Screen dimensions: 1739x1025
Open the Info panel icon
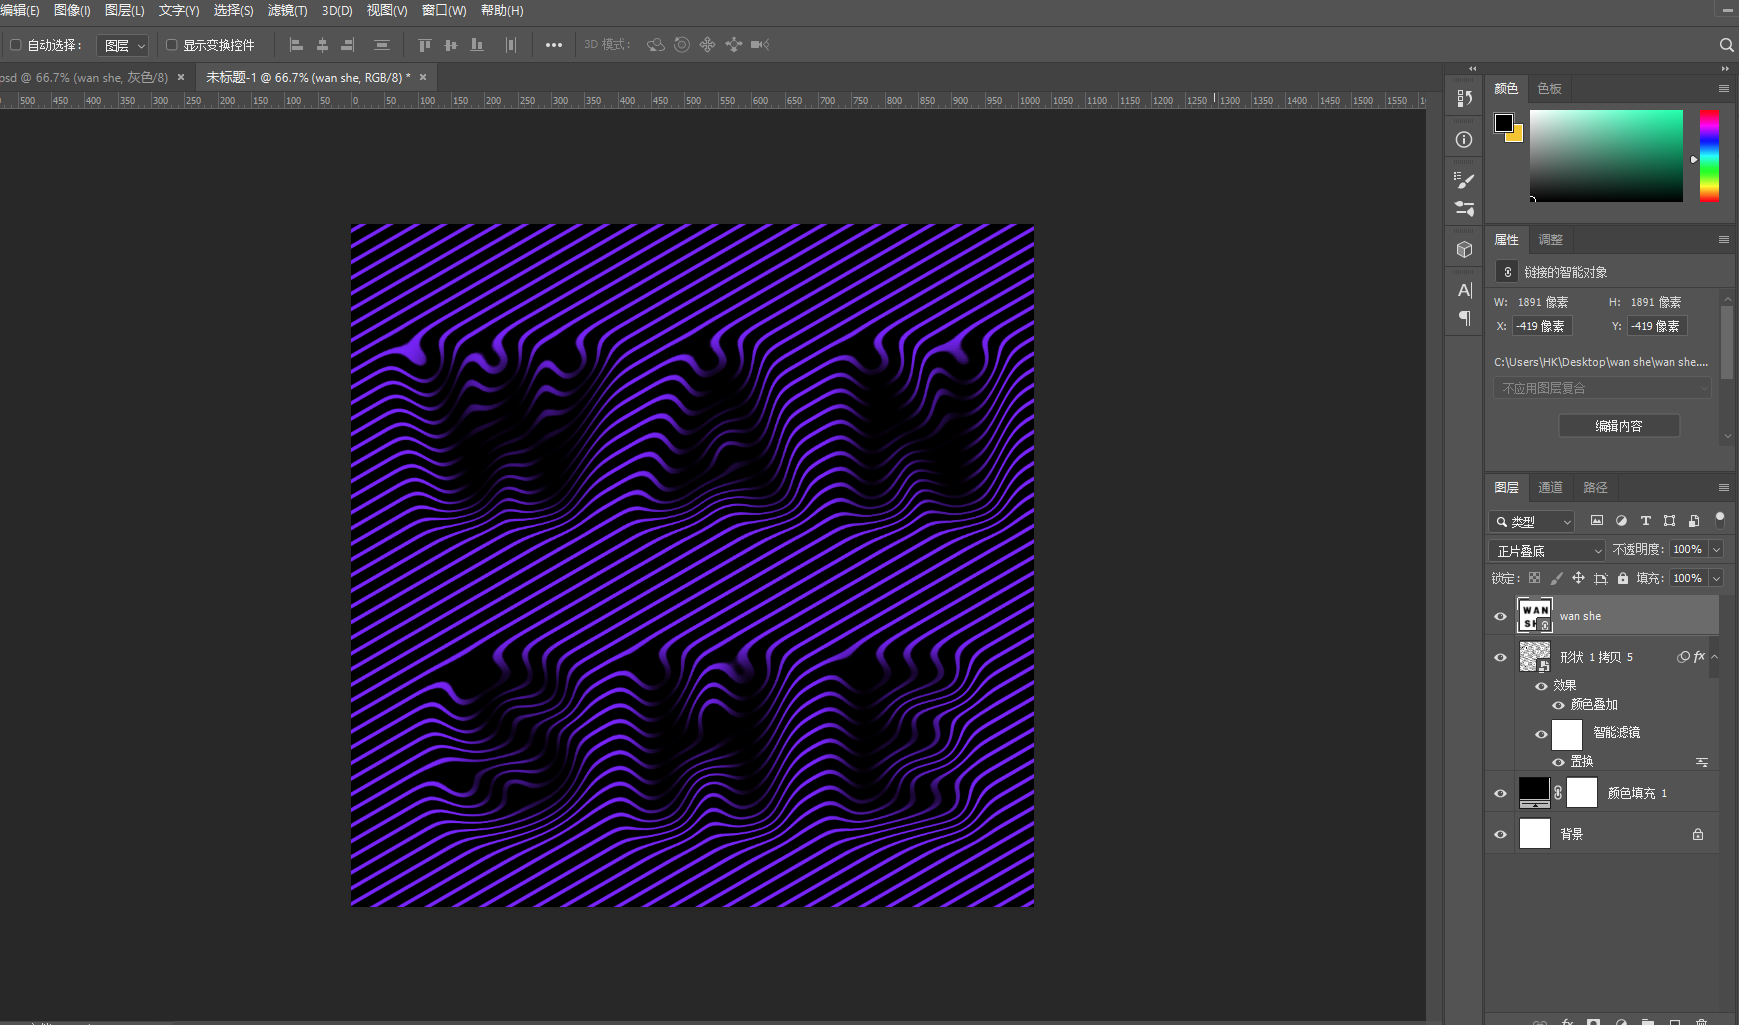click(1465, 140)
